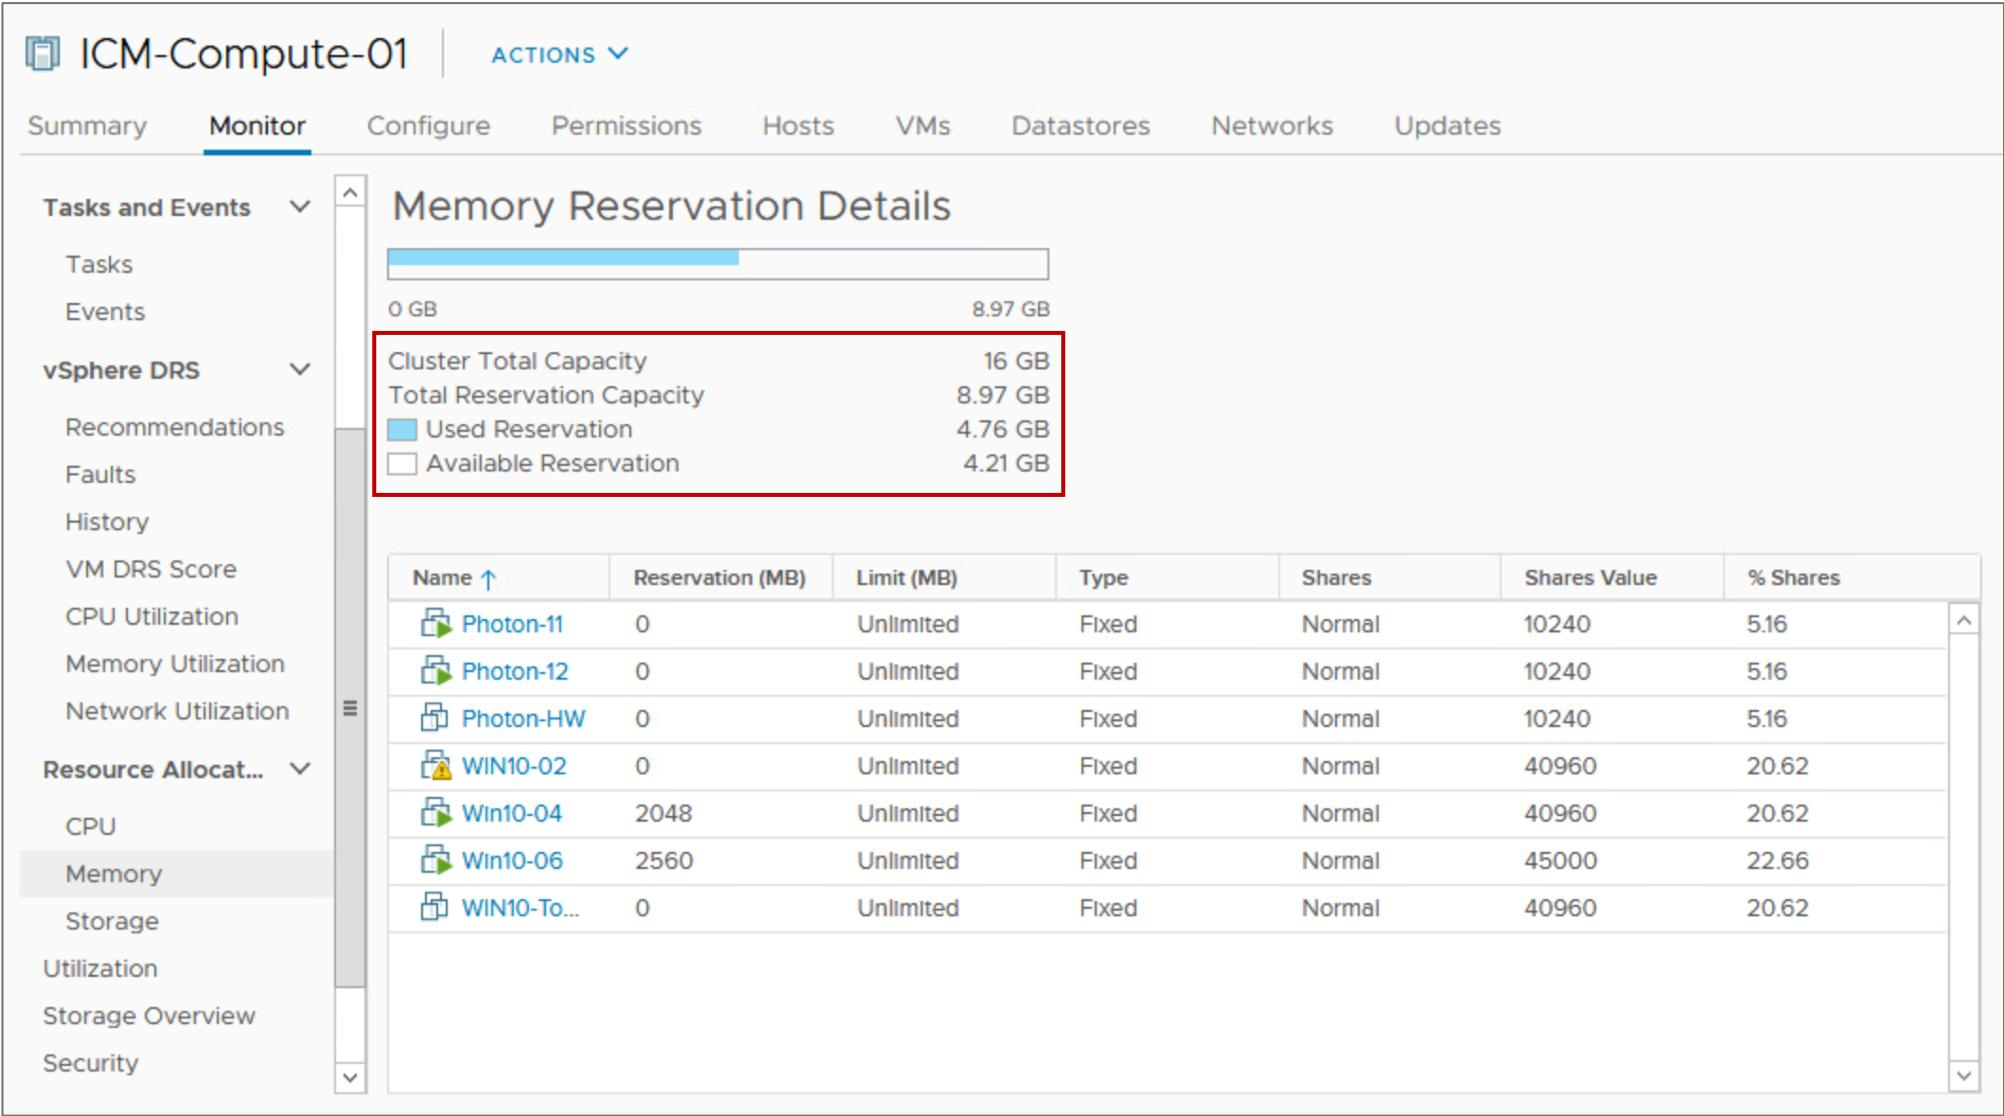Click the sidebar scroll up arrow
The height and width of the screenshot is (1116, 2004).
click(x=350, y=191)
